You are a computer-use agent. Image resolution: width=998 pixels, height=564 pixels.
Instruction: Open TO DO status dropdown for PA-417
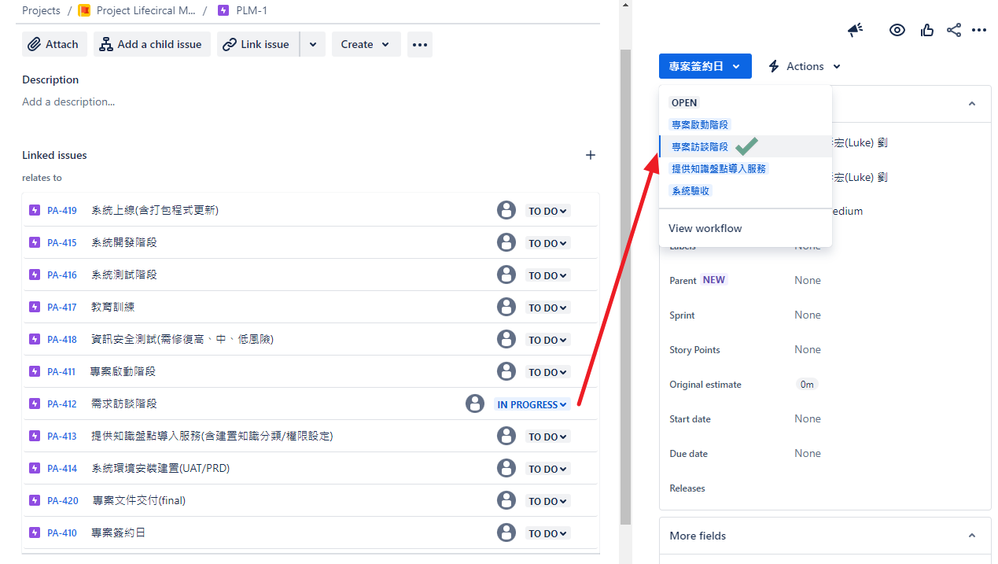coord(547,307)
